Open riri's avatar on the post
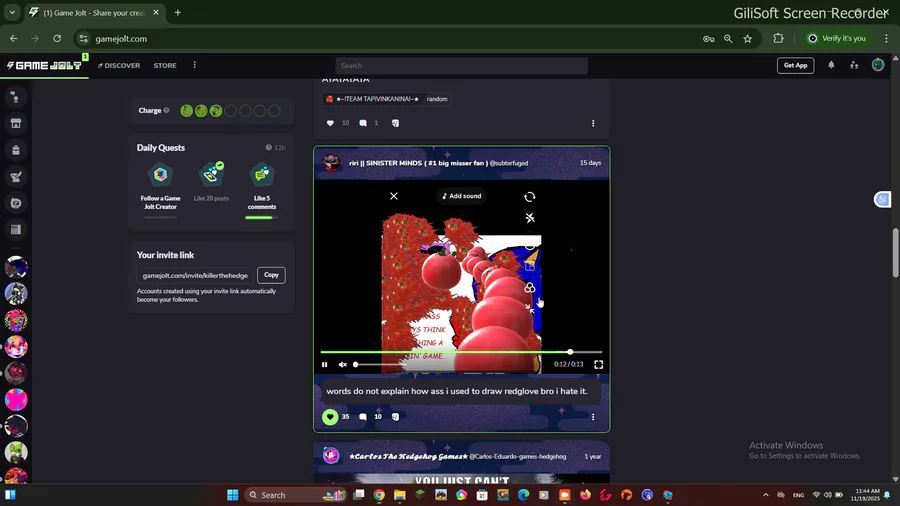Image resolution: width=900 pixels, height=506 pixels. [x=331, y=163]
